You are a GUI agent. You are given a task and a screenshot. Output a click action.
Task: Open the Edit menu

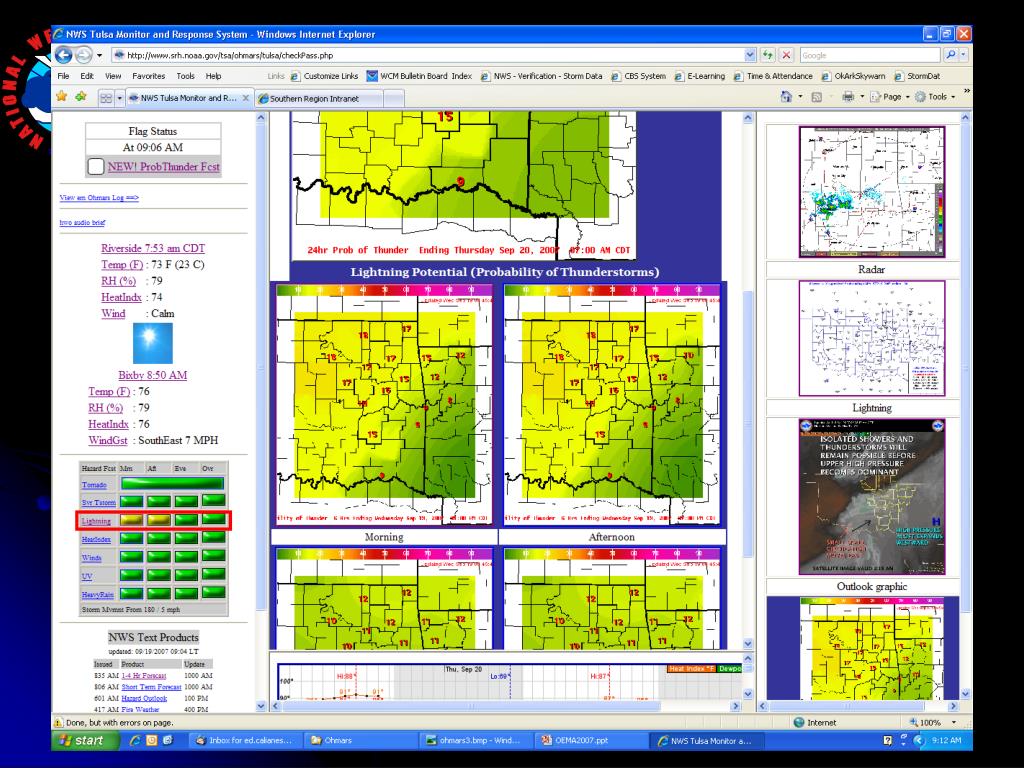[87, 76]
